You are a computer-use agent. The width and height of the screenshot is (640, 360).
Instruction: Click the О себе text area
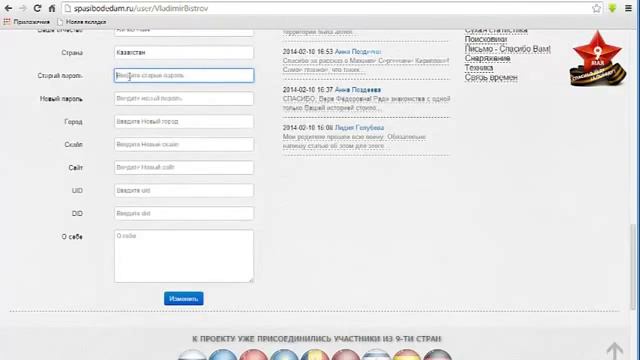(x=184, y=256)
